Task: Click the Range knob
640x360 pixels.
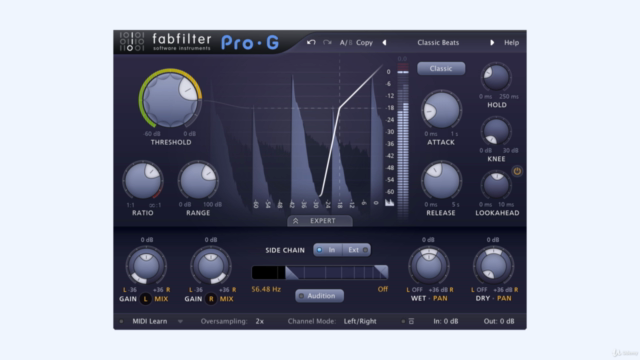Action: [x=198, y=181]
